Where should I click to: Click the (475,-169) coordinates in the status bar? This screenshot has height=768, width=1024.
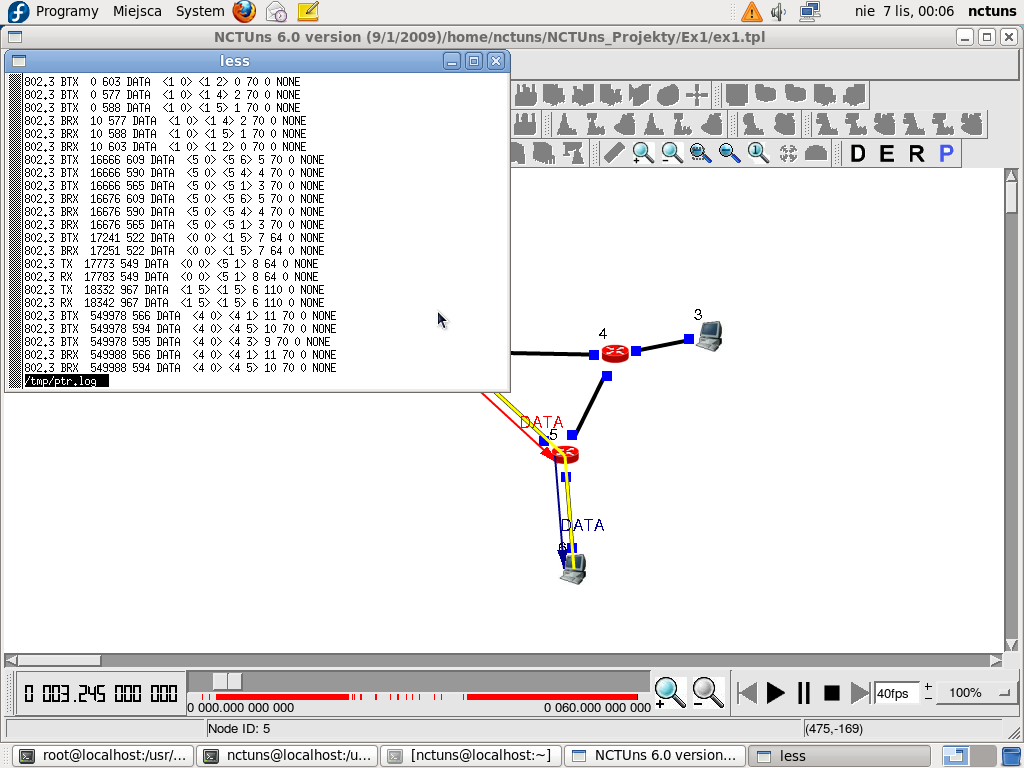[x=834, y=728]
